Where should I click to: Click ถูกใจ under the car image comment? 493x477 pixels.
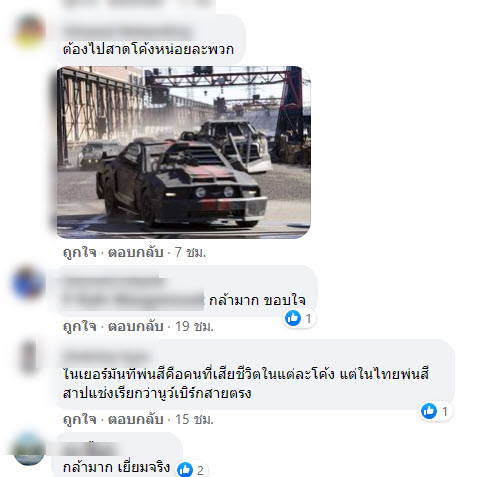[80, 252]
